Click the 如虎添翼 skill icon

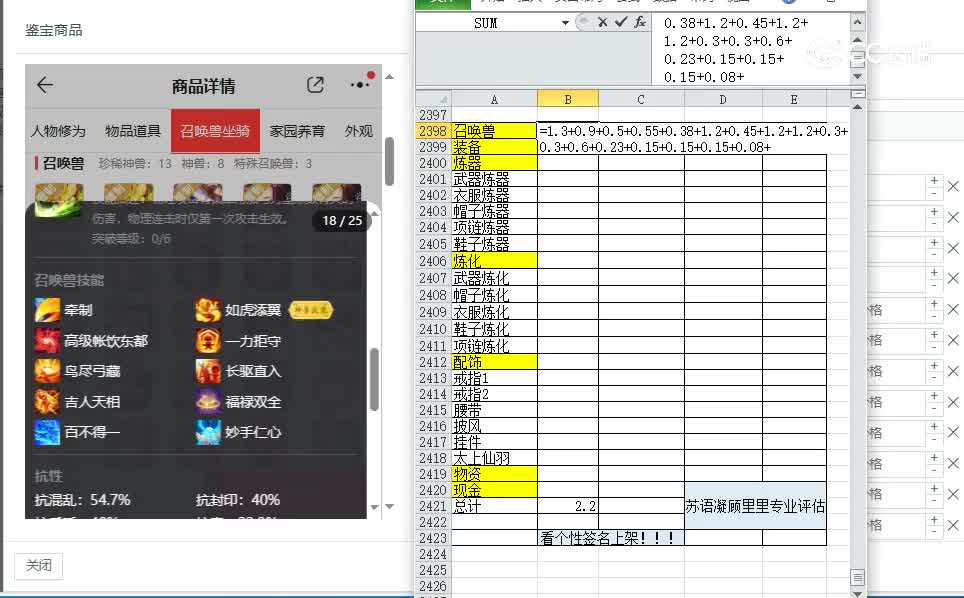pos(208,311)
